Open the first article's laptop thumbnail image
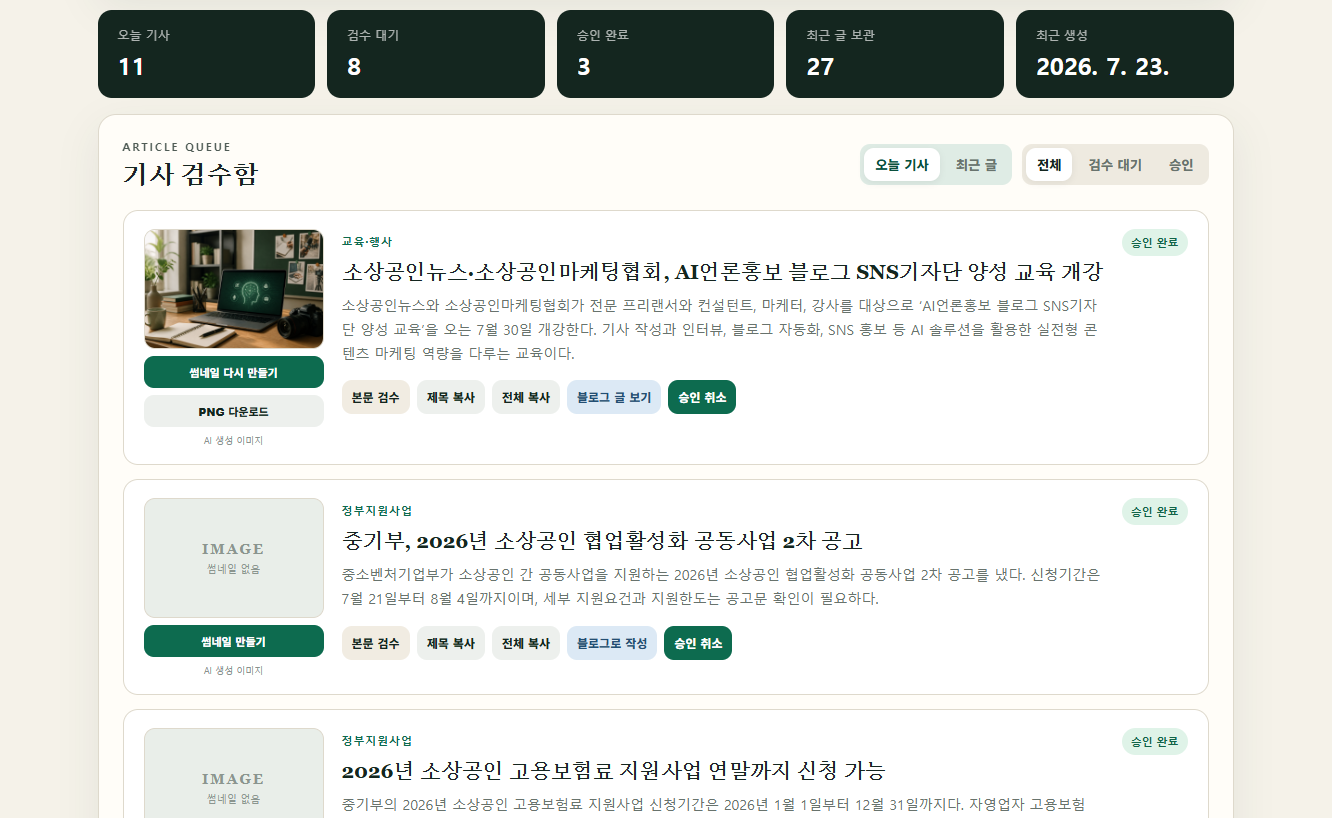Image resolution: width=1332 pixels, height=818 pixels. (234, 289)
